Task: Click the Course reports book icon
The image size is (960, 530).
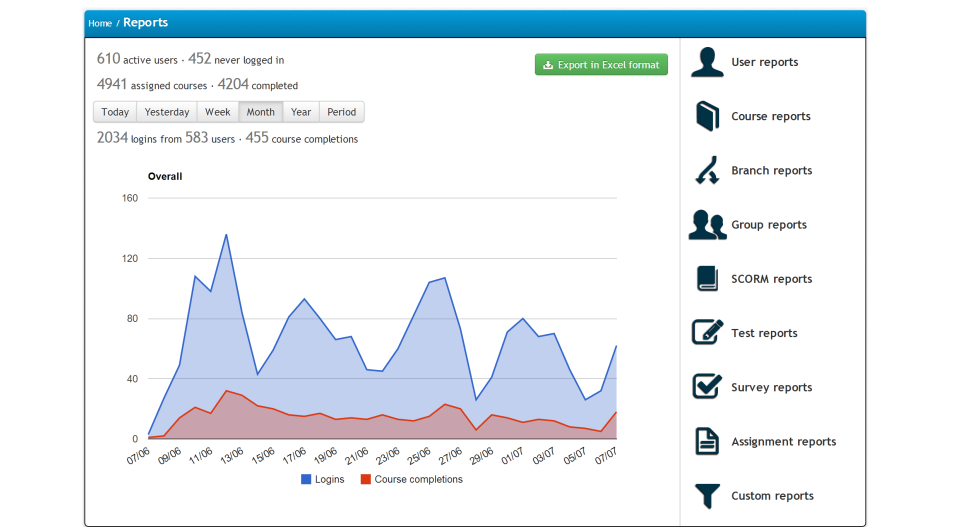Action: 707,116
